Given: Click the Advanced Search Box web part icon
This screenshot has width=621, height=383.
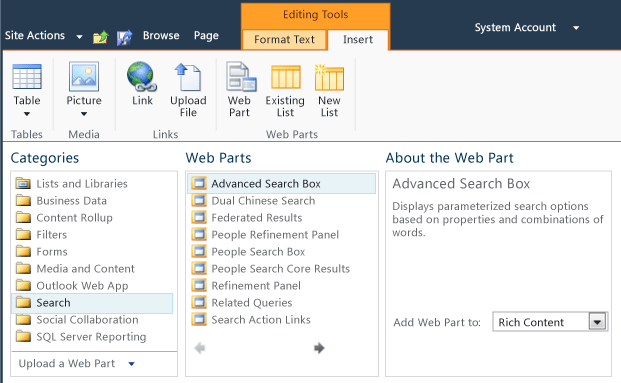Looking at the screenshot, I should pyautogui.click(x=199, y=183).
